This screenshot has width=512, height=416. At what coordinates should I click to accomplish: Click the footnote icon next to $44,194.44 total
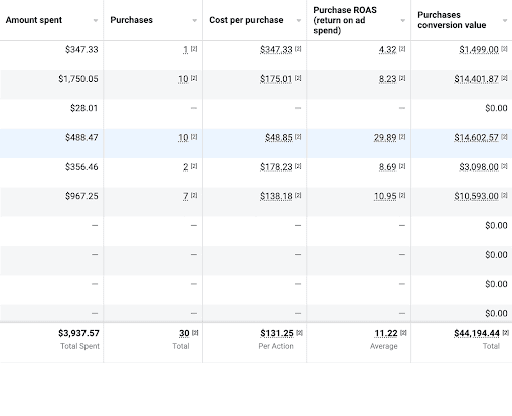[x=506, y=333]
